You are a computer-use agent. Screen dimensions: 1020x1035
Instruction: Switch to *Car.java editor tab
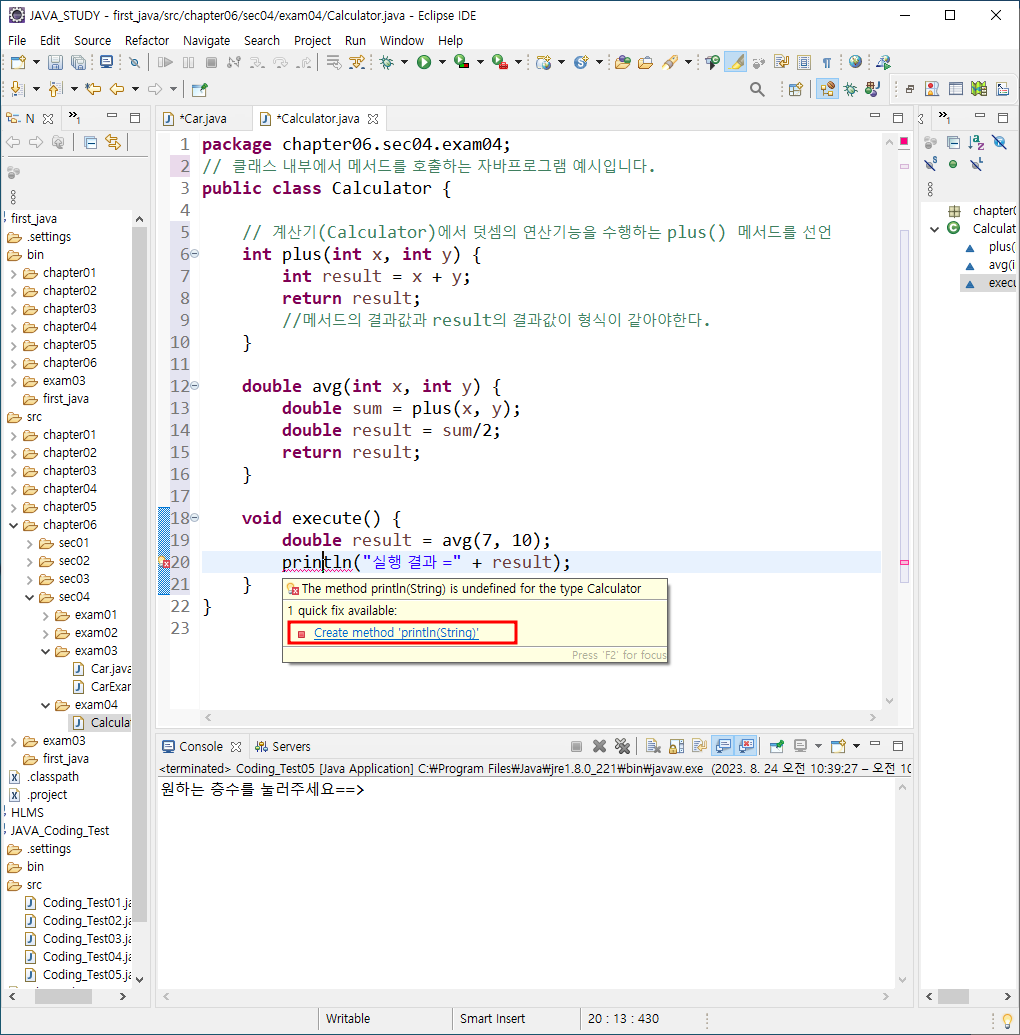pos(204,119)
